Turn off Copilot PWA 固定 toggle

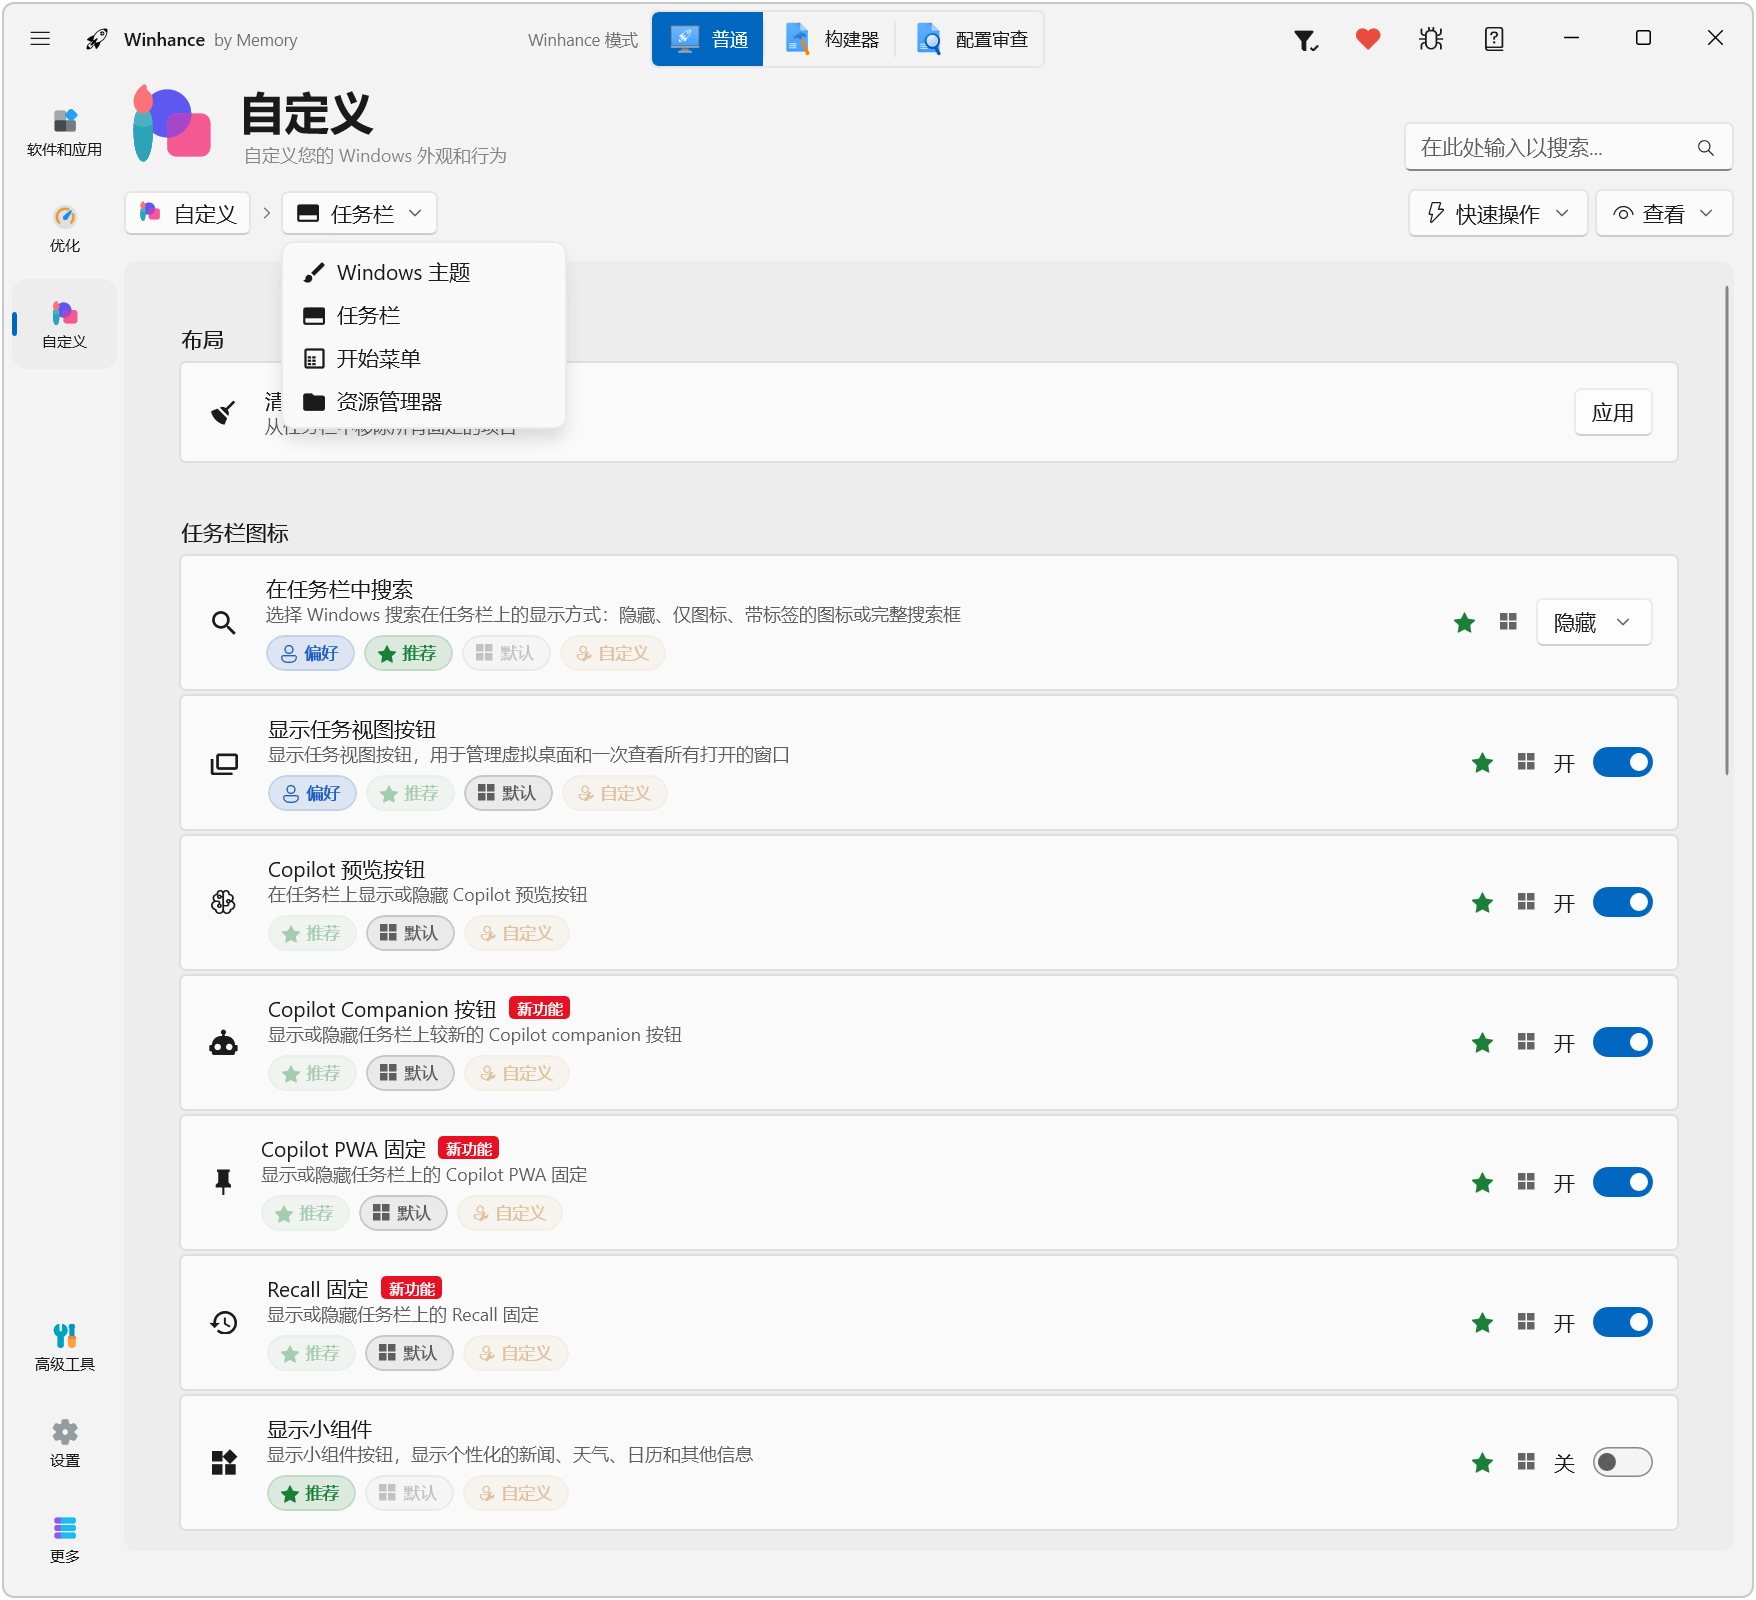click(1622, 1182)
